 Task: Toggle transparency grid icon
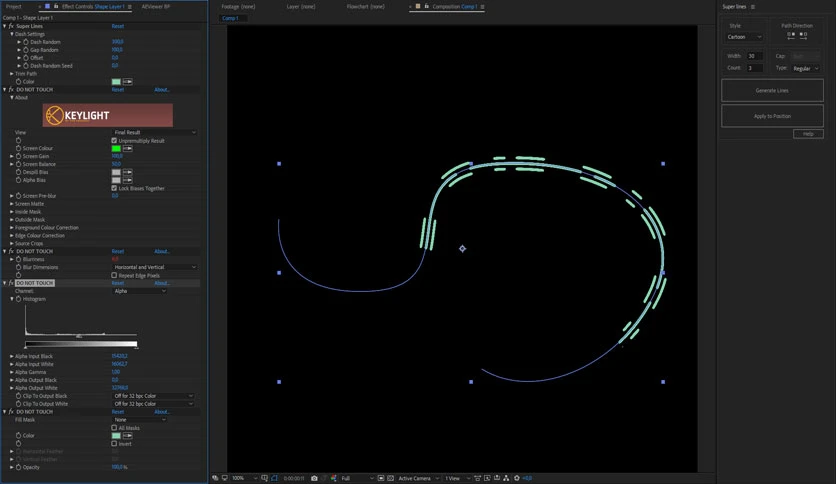click(x=390, y=478)
